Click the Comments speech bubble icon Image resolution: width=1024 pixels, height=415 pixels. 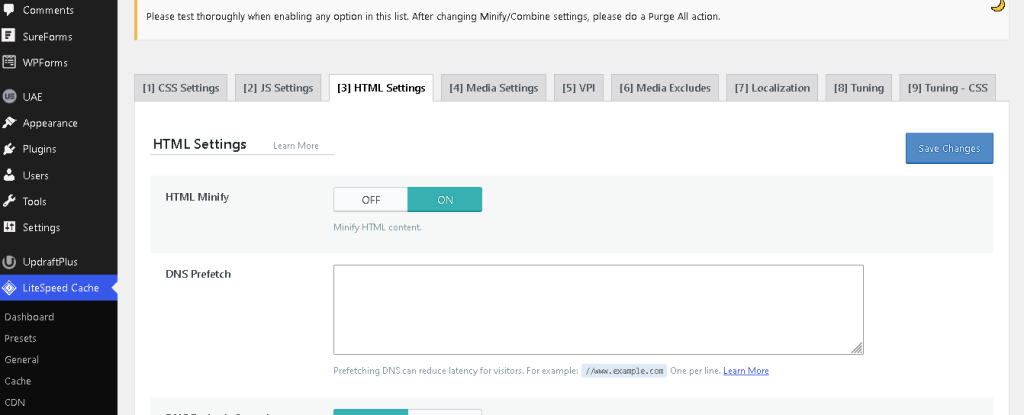tap(9, 10)
